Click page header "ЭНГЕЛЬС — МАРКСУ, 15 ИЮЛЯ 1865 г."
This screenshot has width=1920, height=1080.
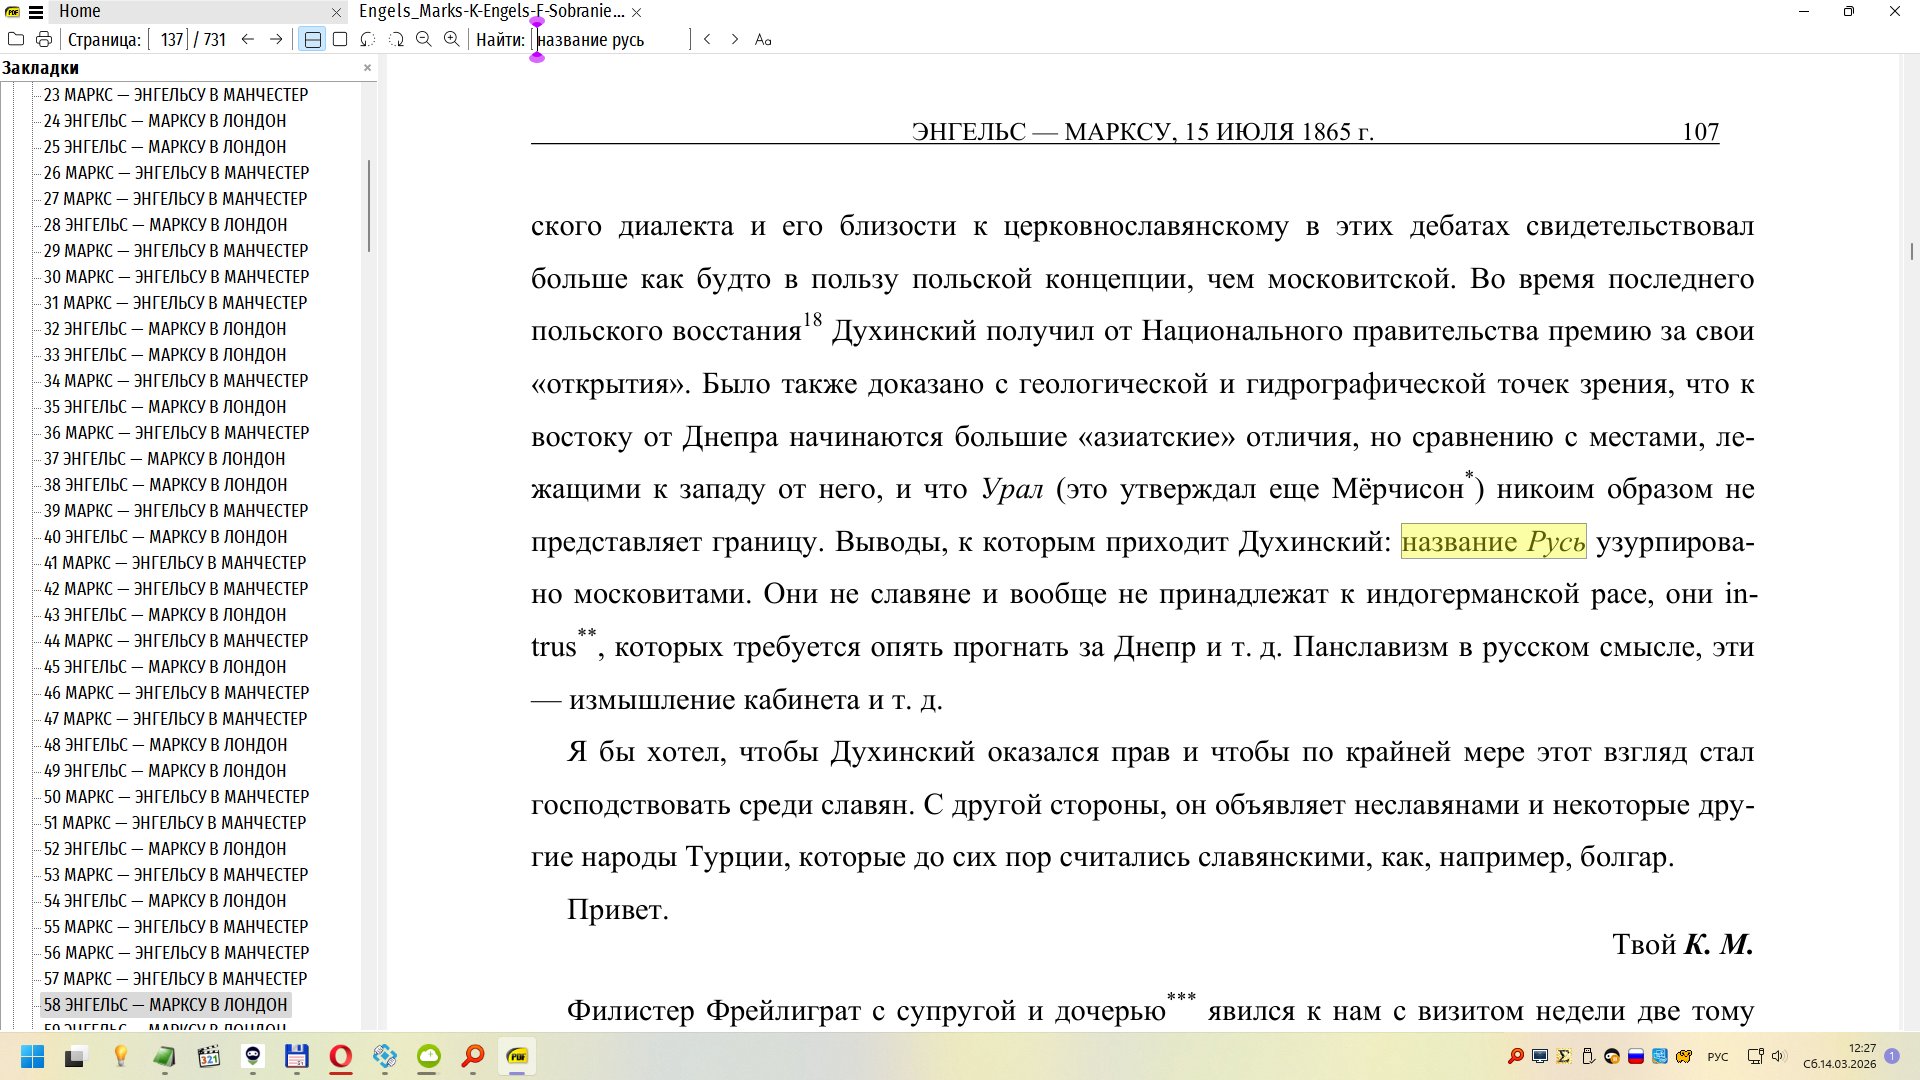1142,132
